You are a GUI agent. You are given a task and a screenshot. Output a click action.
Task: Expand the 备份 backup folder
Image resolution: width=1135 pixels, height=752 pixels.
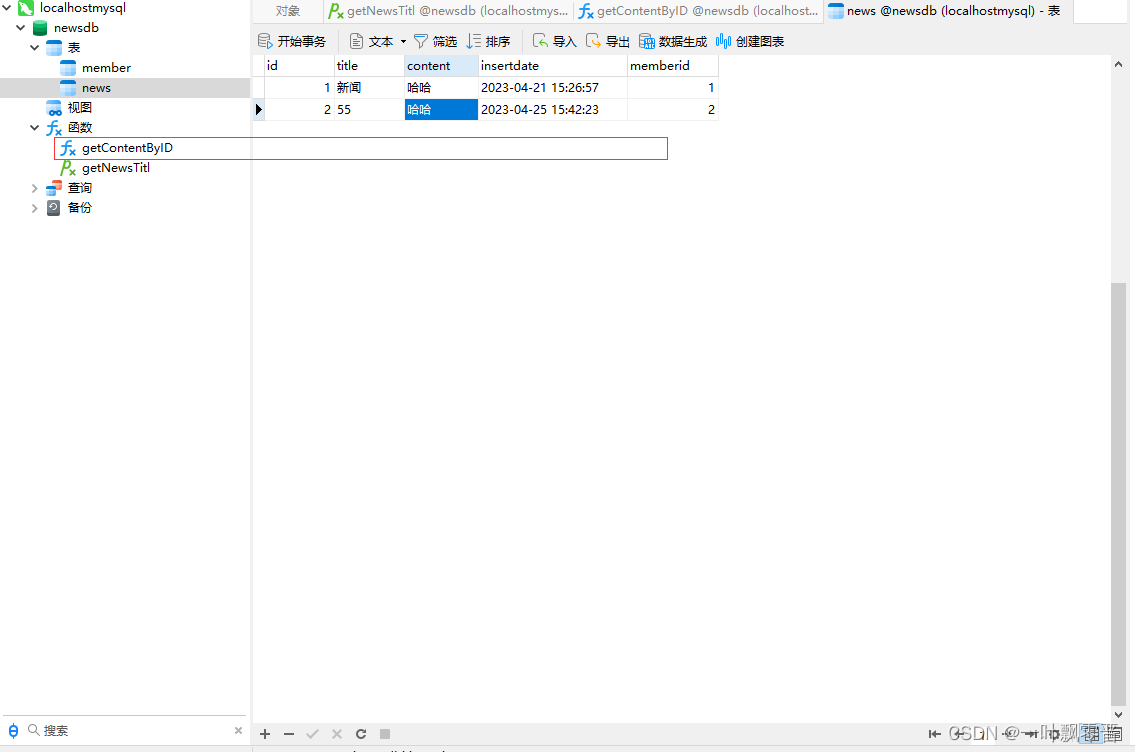(34, 208)
